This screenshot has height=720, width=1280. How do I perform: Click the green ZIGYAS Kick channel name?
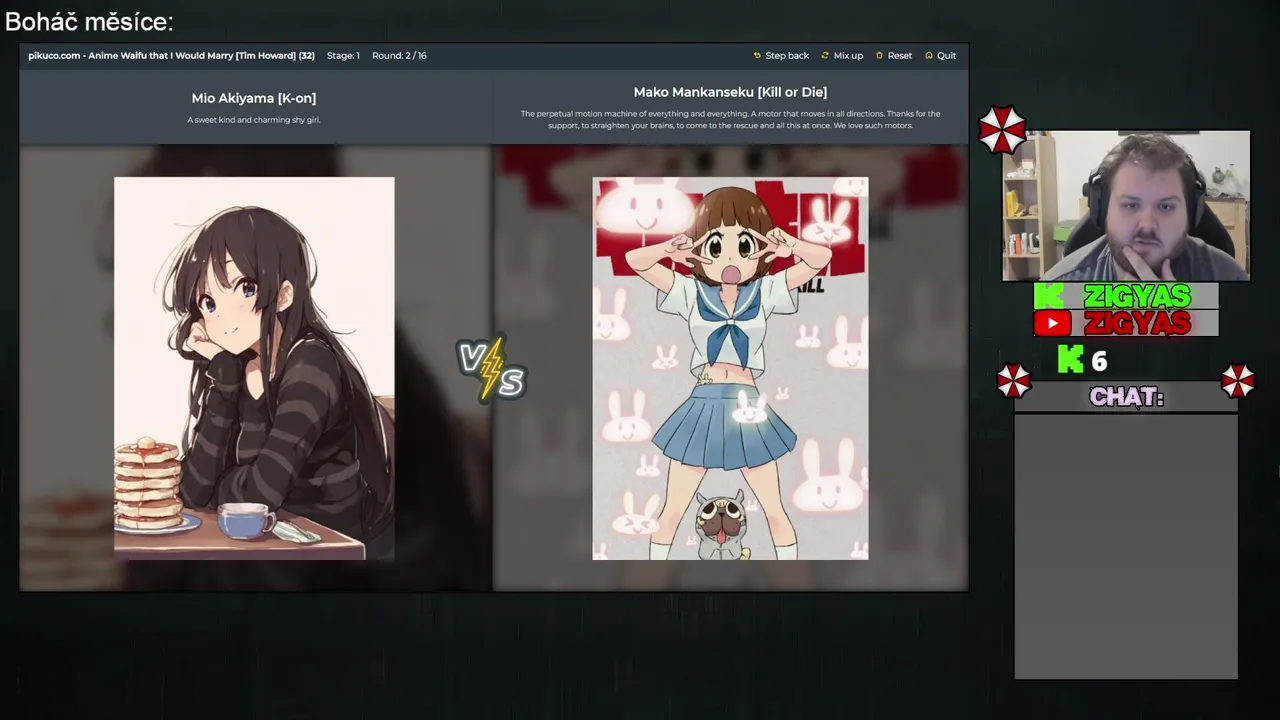pos(1137,296)
